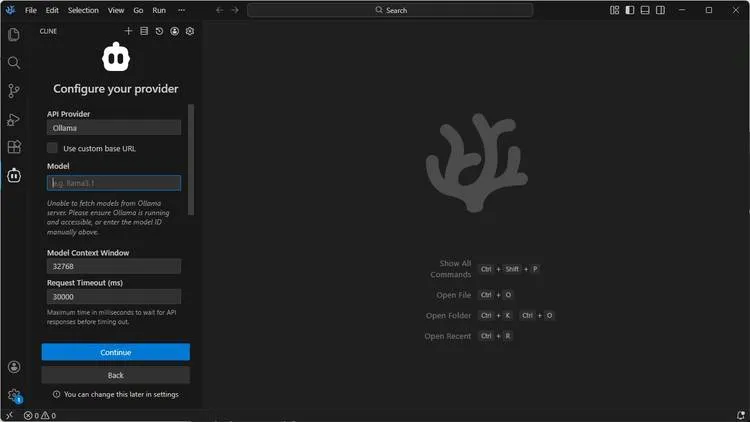
Task: Toggle primary side bar layout icon
Action: point(630,10)
